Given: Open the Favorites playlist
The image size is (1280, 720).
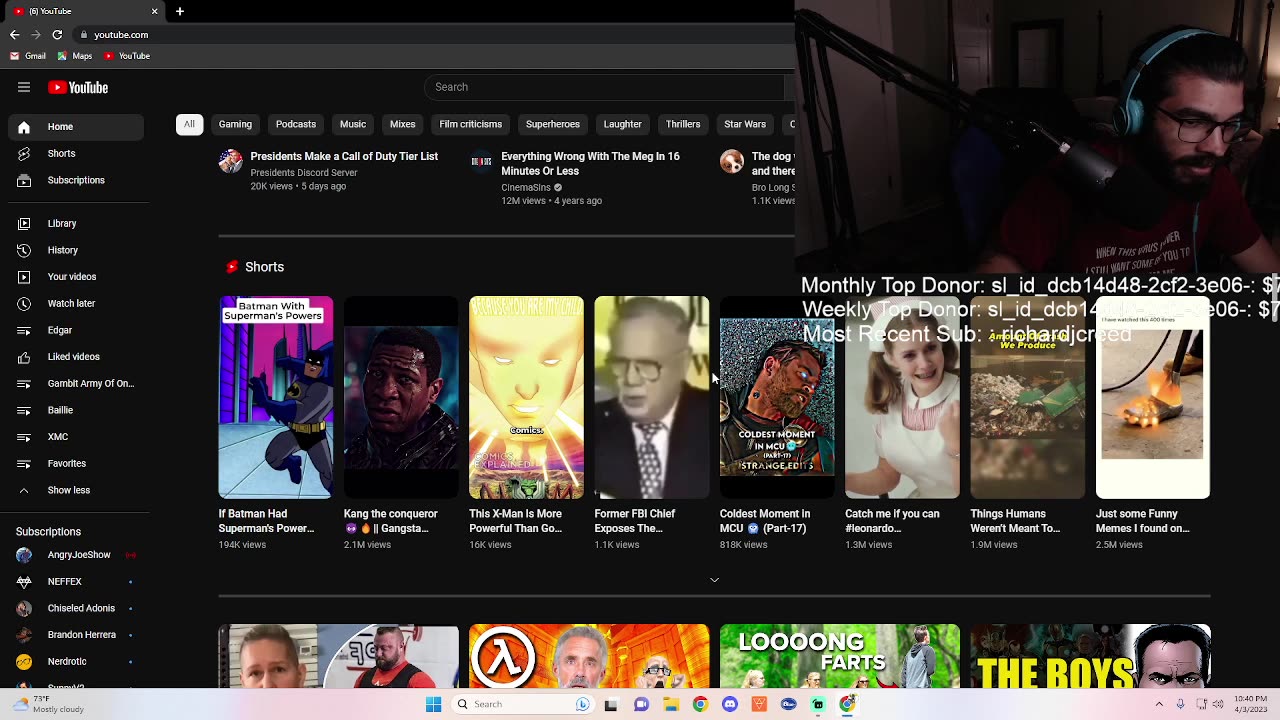Looking at the screenshot, I should [x=75, y=464].
